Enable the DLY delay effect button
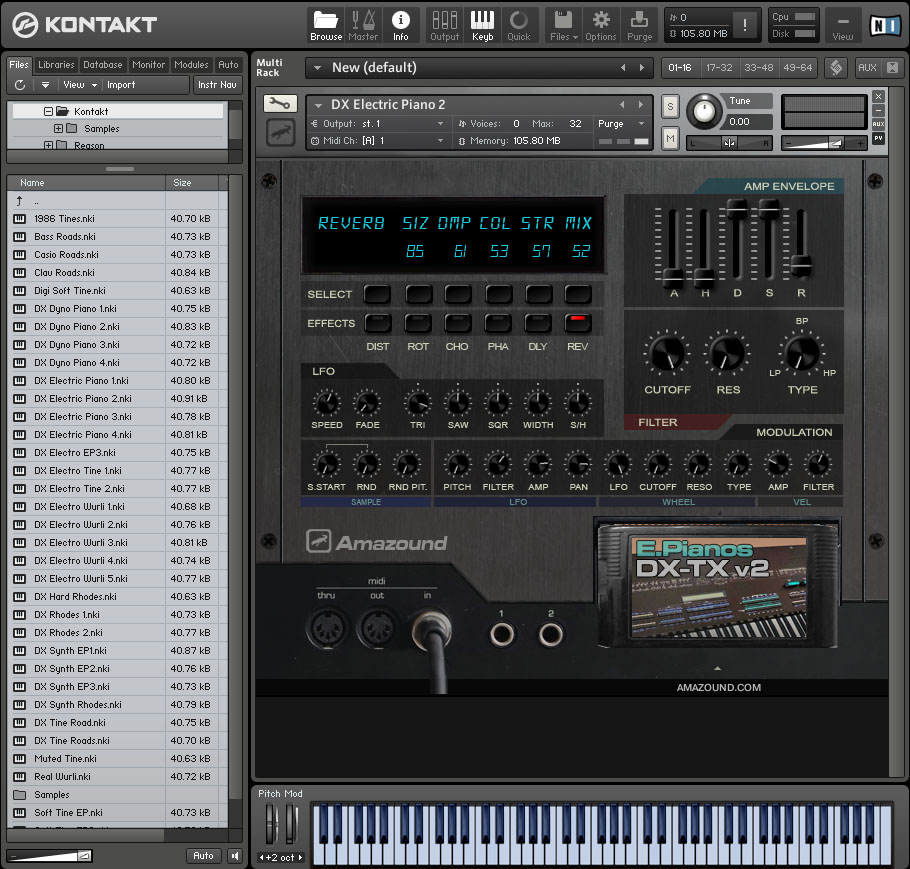Image resolution: width=910 pixels, height=869 pixels. coord(537,323)
